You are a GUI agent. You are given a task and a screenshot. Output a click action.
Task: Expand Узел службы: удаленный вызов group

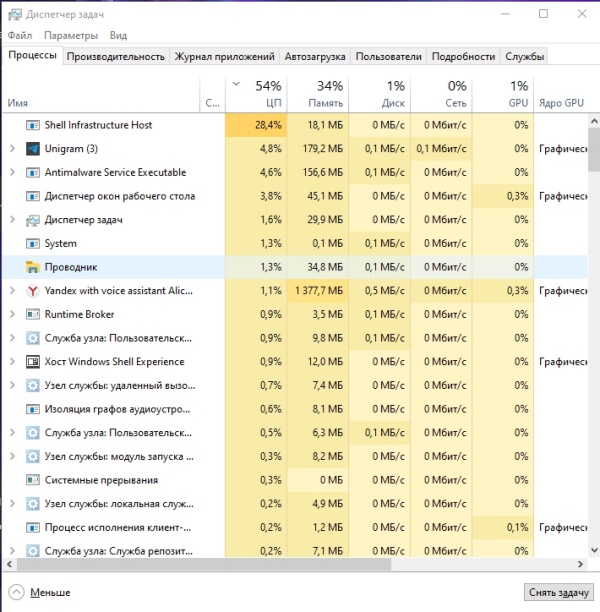[12, 386]
